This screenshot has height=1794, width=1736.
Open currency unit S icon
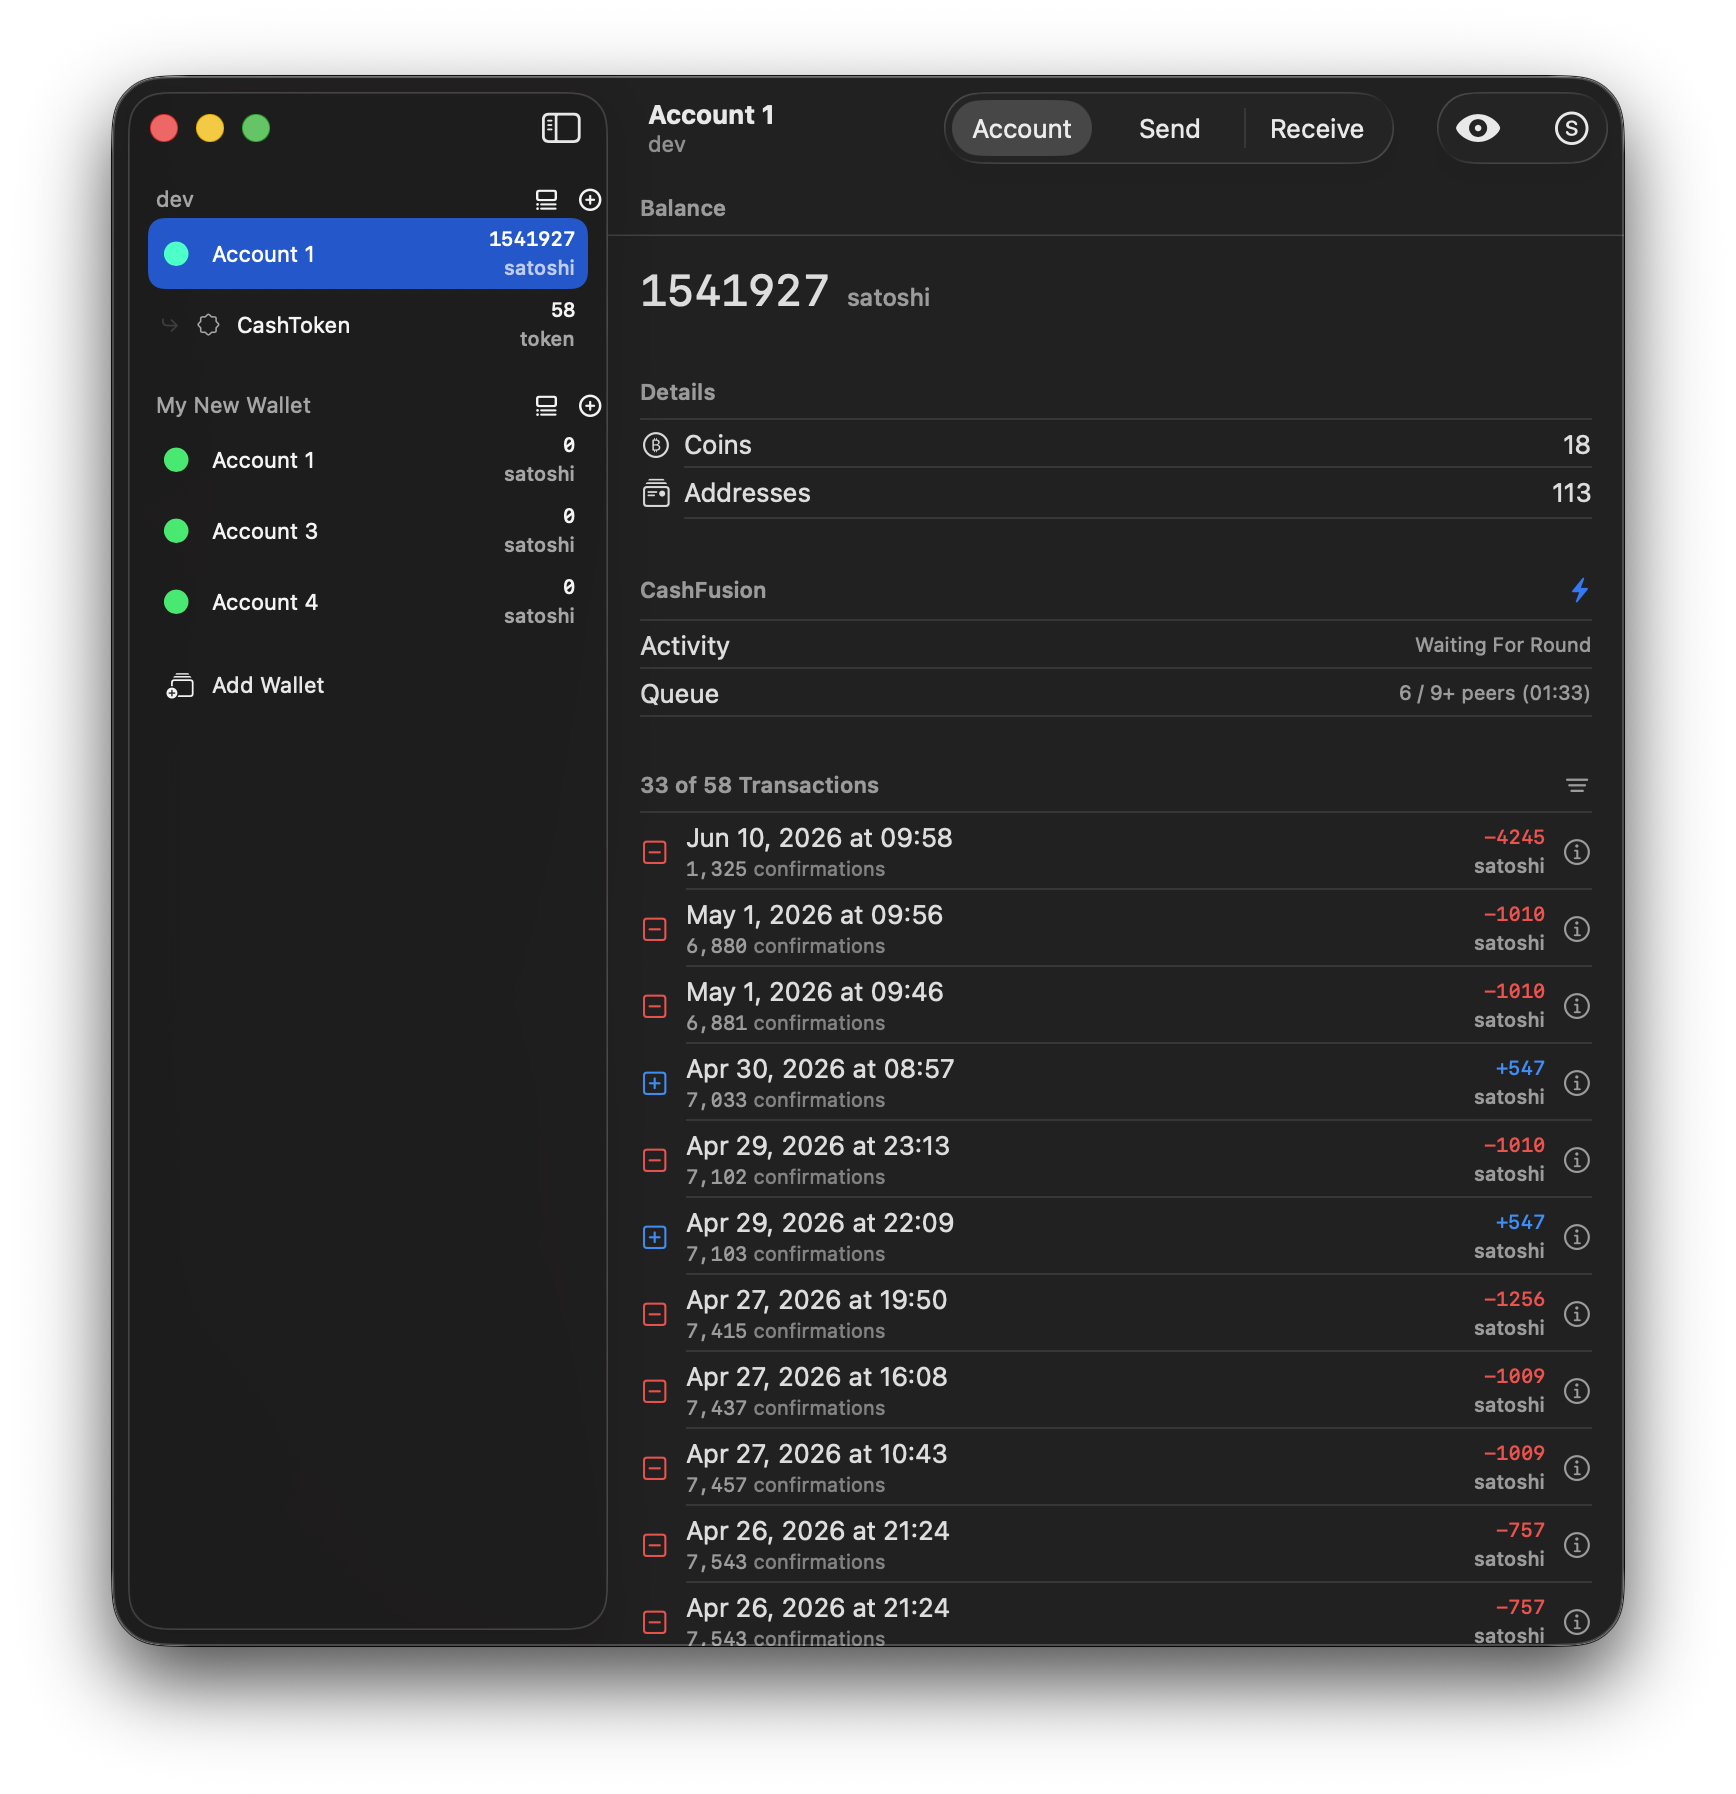(1571, 128)
